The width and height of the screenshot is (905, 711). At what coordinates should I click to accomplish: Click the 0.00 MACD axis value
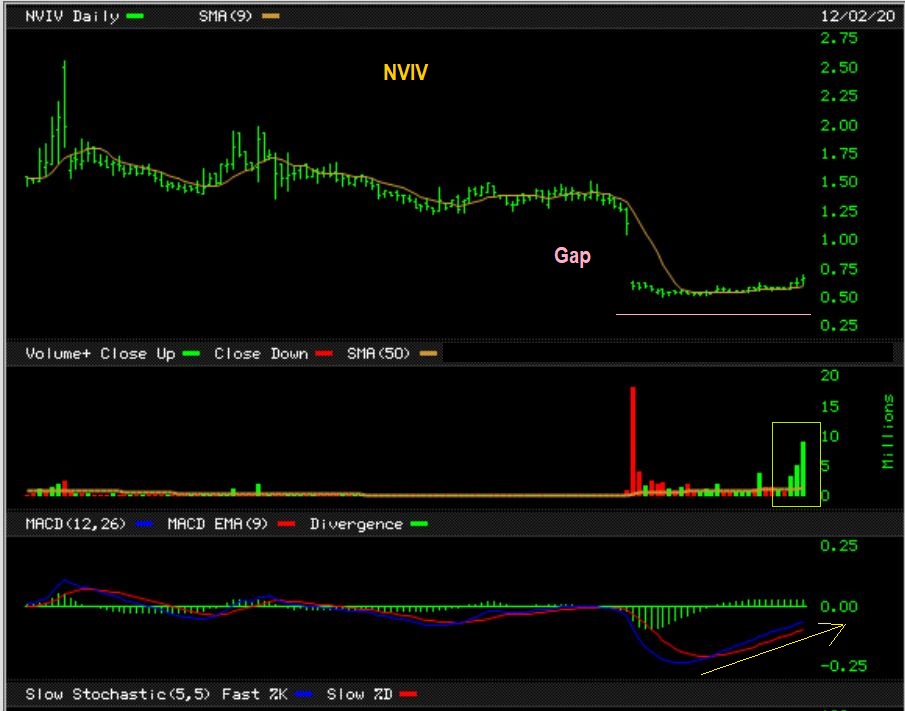click(839, 607)
